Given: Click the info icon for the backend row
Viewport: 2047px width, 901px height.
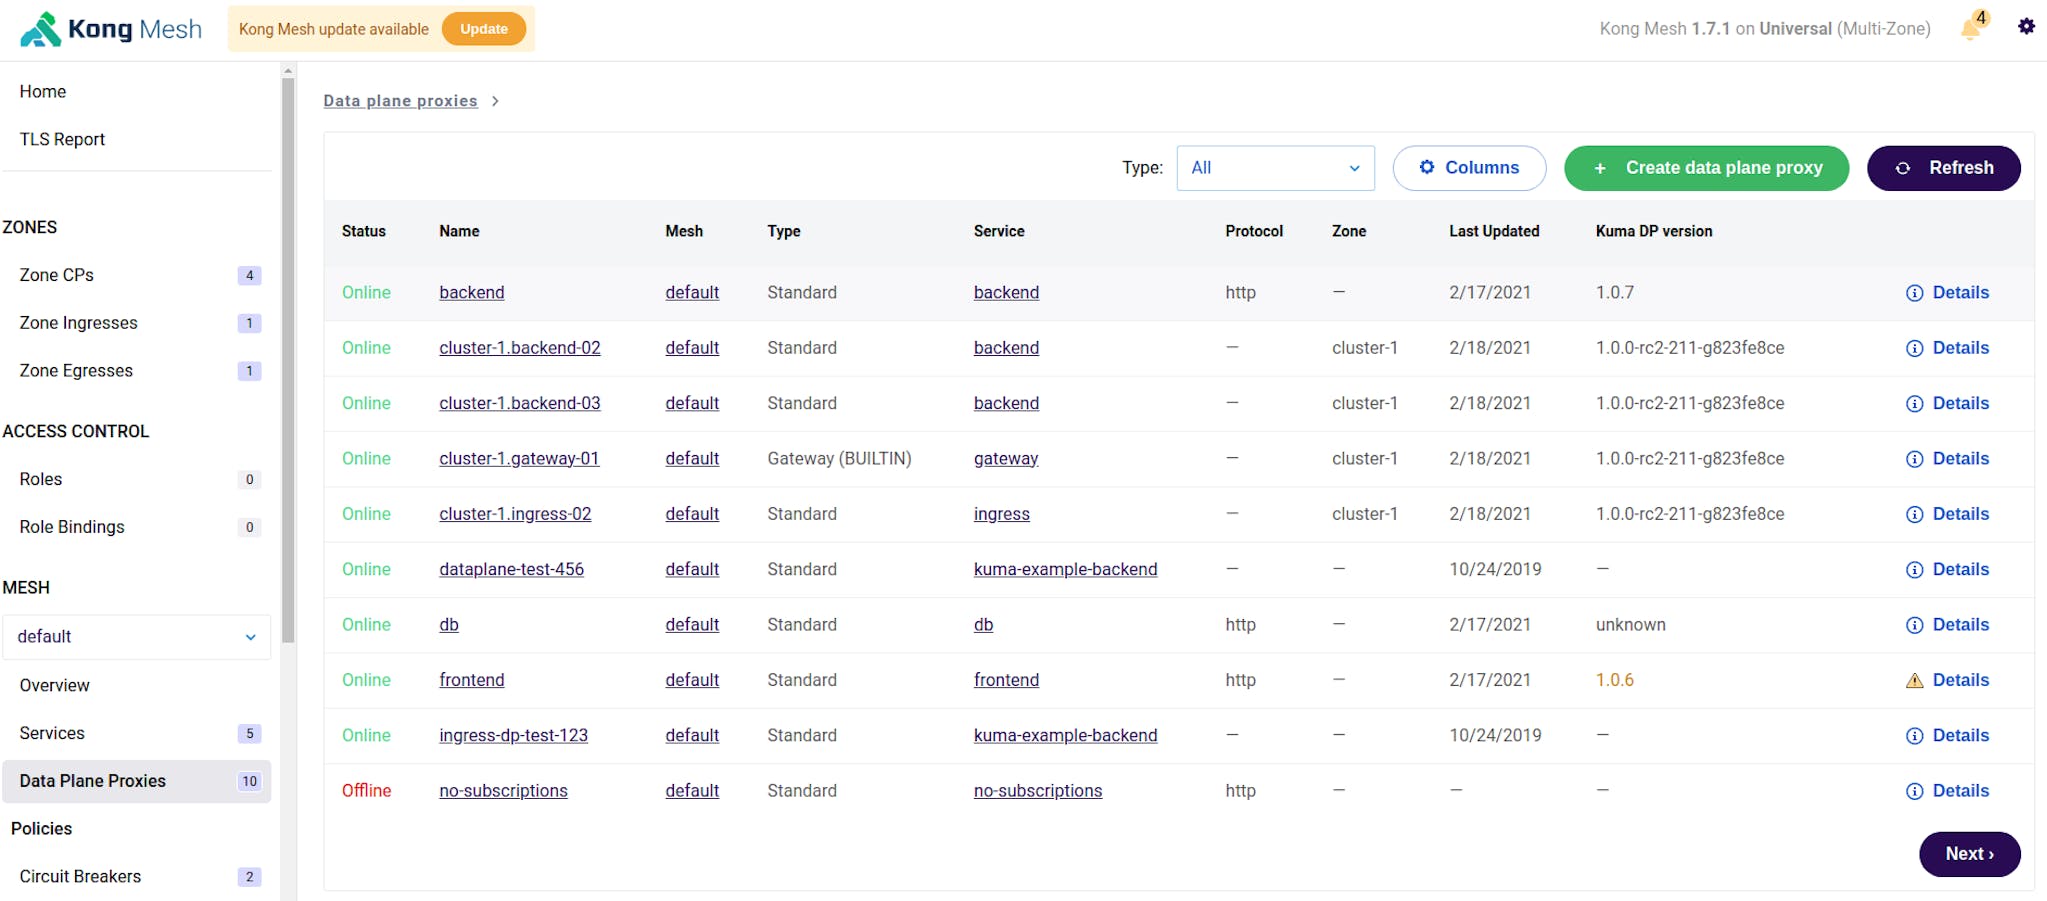Looking at the screenshot, I should point(1914,293).
